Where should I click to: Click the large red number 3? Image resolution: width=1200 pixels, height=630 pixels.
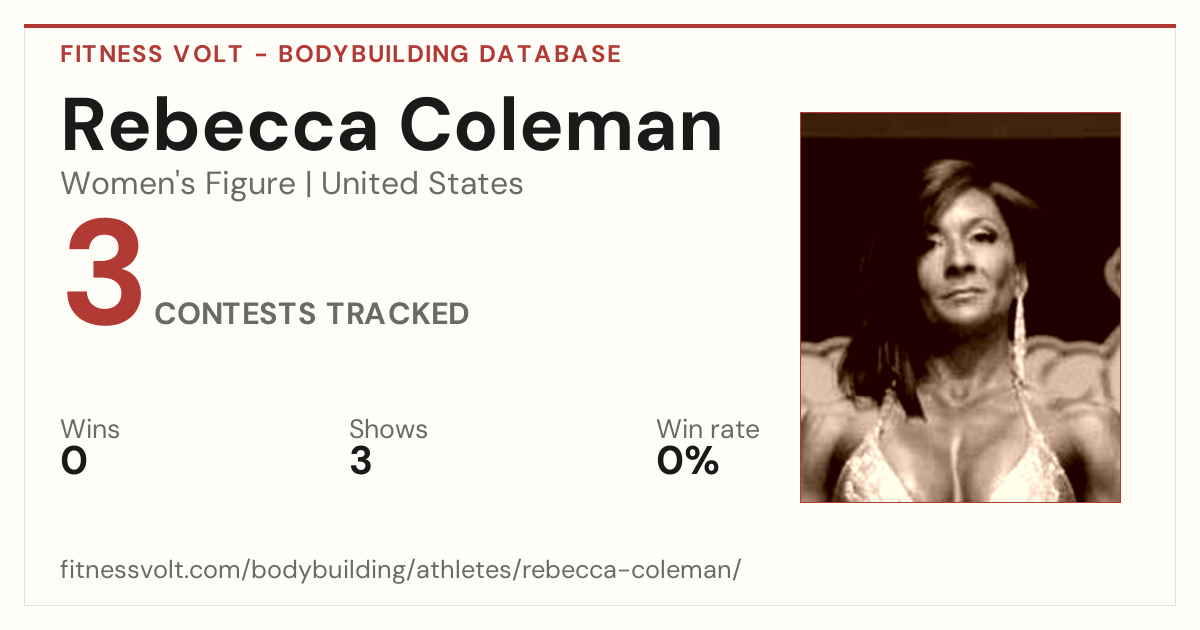coord(105,274)
